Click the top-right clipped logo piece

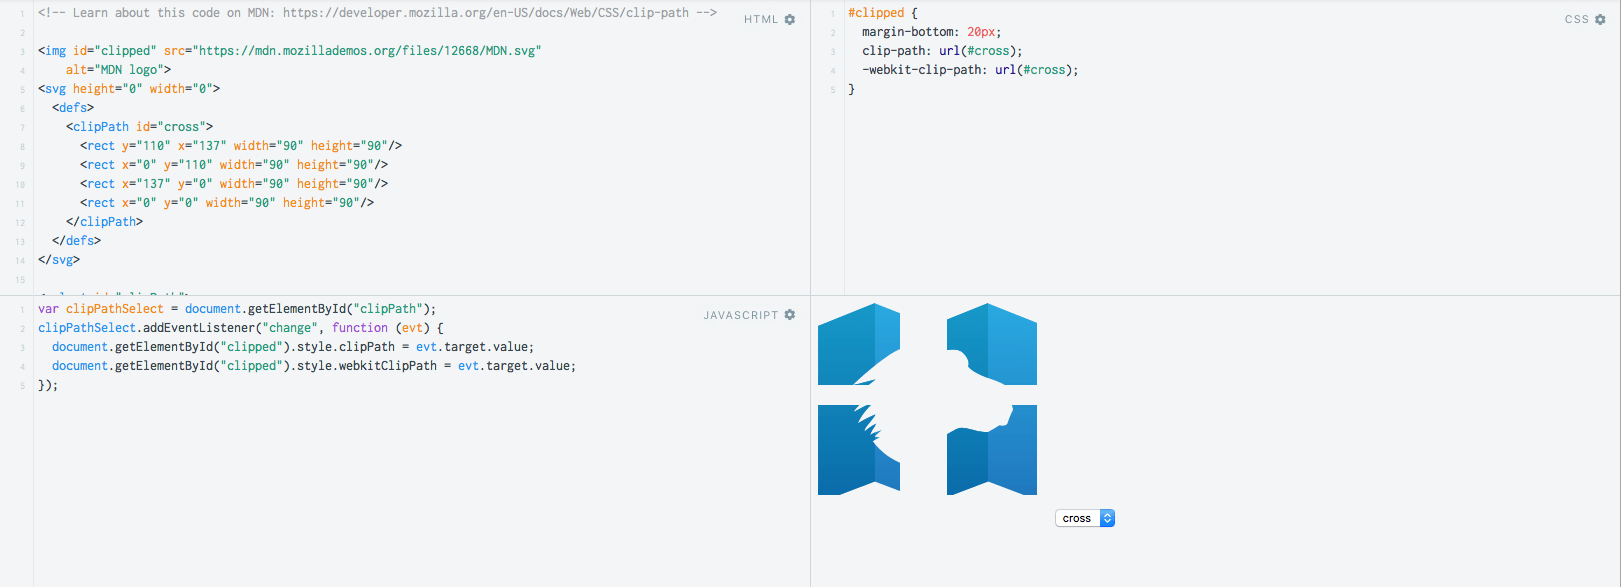click(992, 344)
